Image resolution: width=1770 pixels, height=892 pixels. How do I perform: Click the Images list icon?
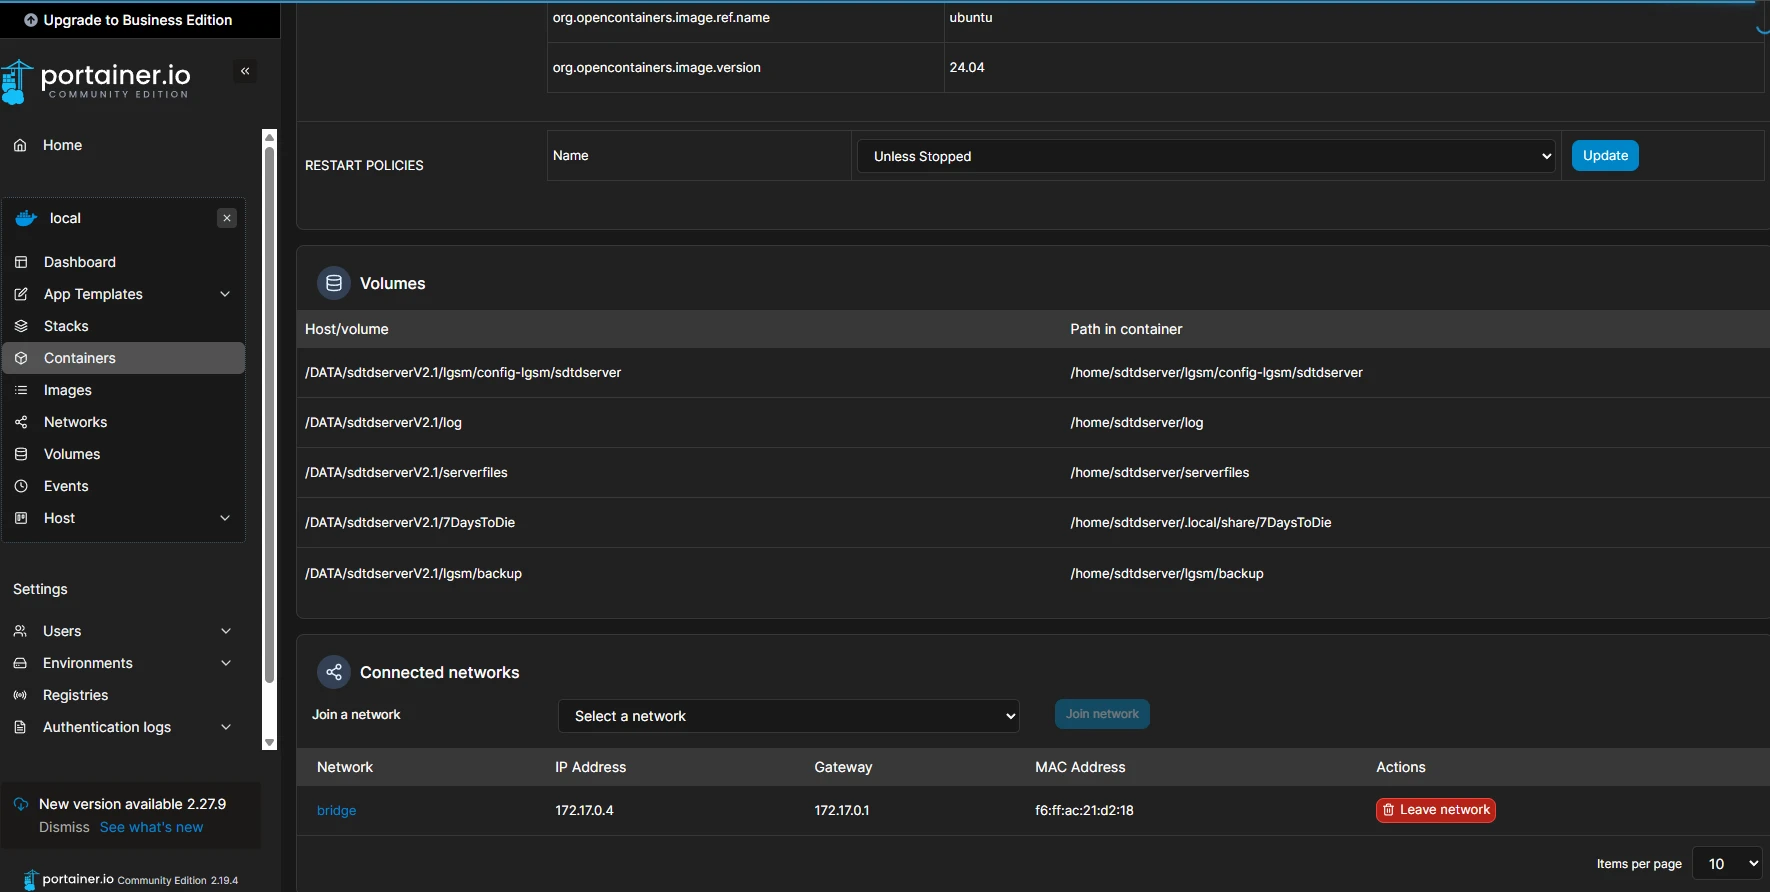coord(21,390)
